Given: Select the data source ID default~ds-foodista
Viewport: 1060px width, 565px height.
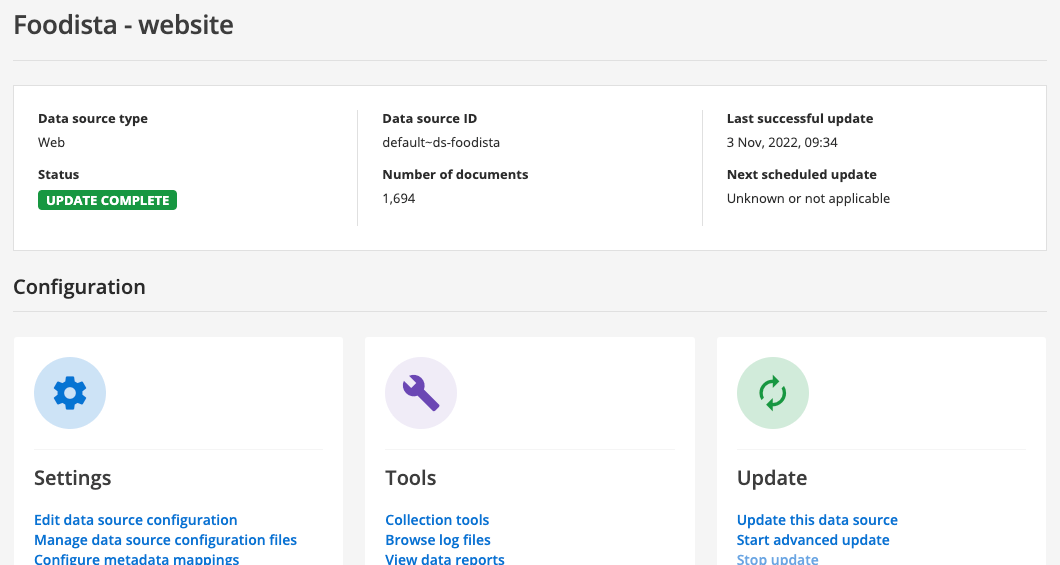Looking at the screenshot, I should point(441,143).
